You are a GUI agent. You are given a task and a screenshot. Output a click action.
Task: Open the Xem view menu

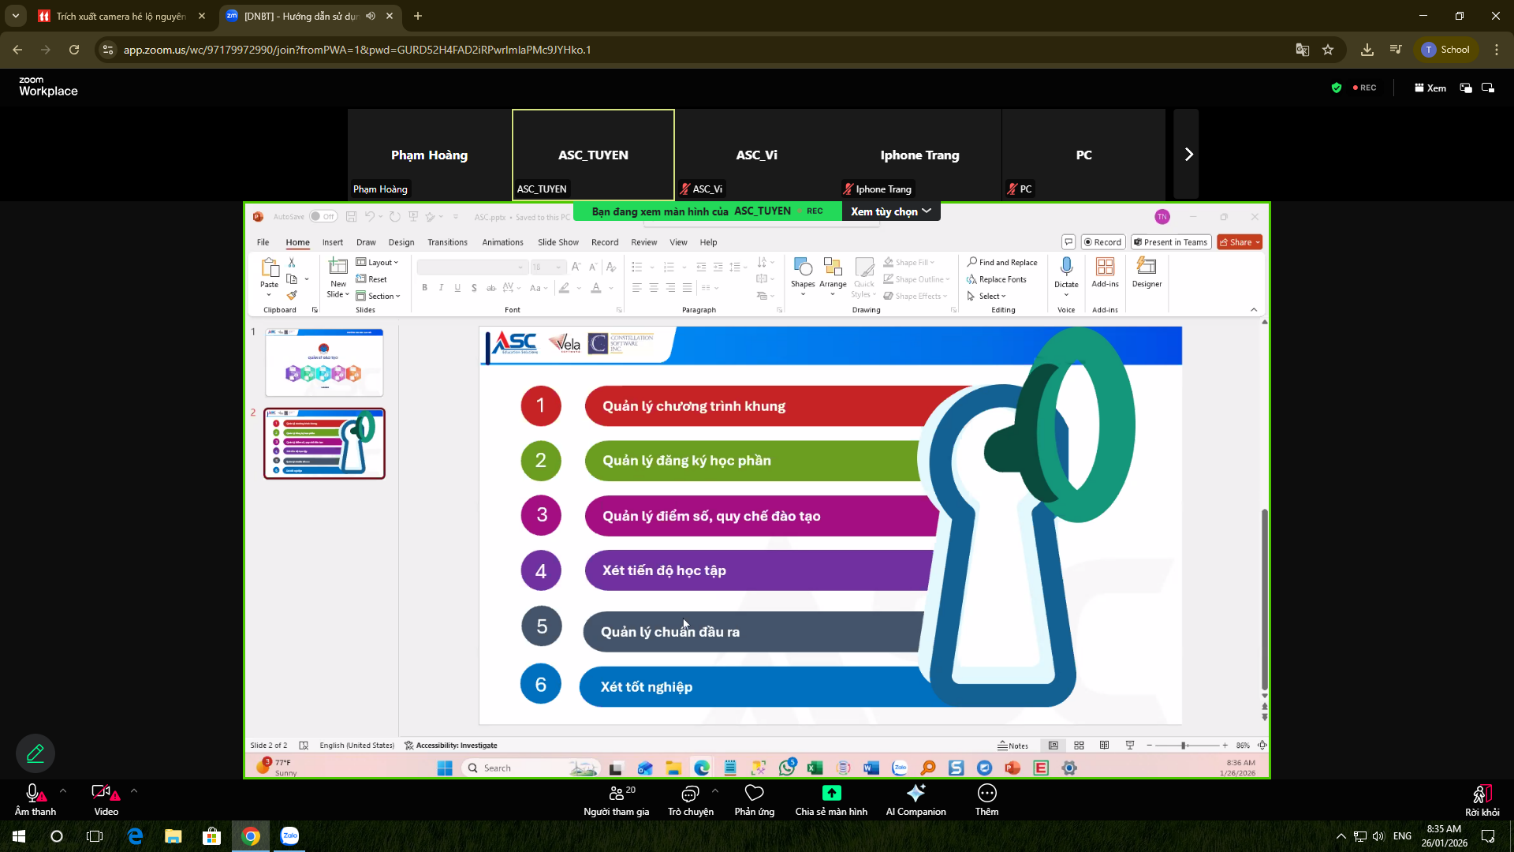point(1430,88)
